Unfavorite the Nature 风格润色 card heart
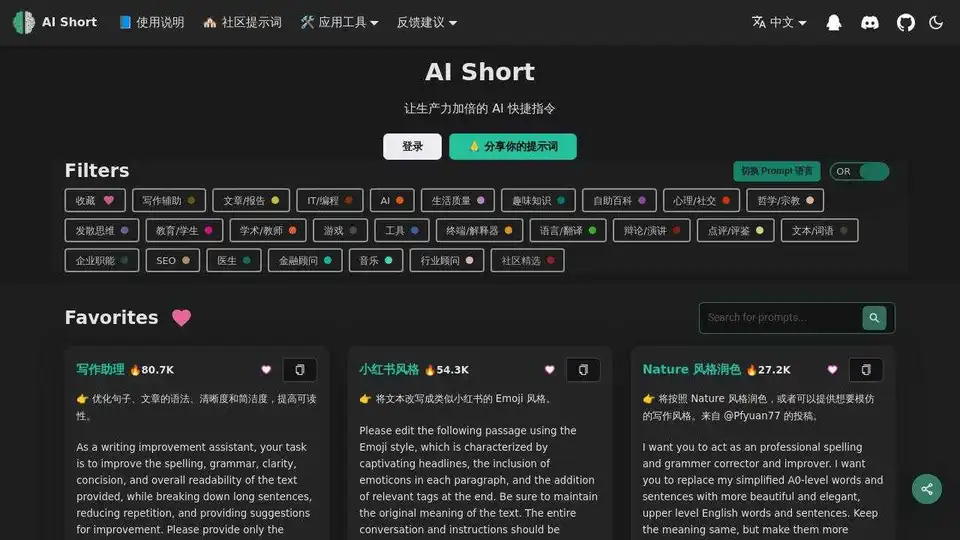Viewport: 960px width, 540px height. [x=832, y=370]
